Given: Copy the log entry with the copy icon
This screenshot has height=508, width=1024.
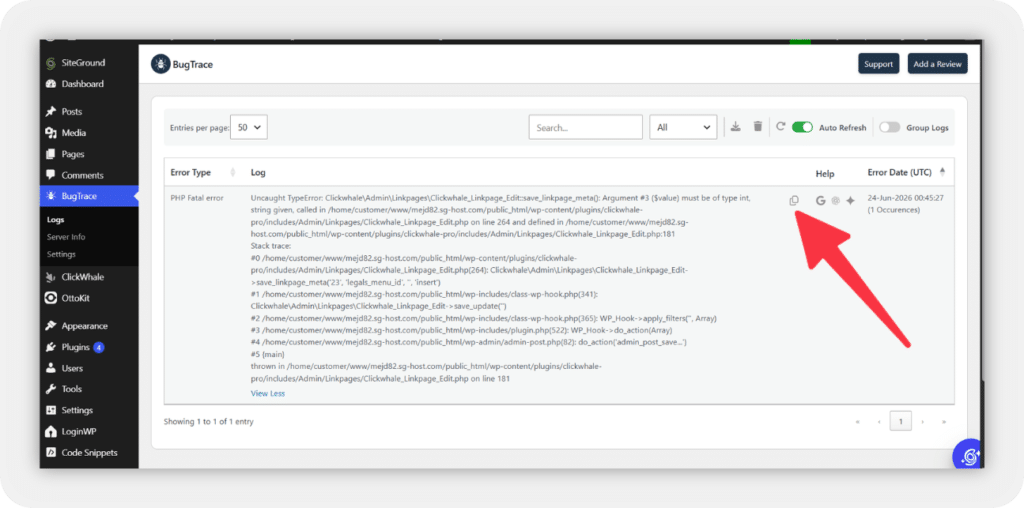Looking at the screenshot, I should [x=793, y=200].
